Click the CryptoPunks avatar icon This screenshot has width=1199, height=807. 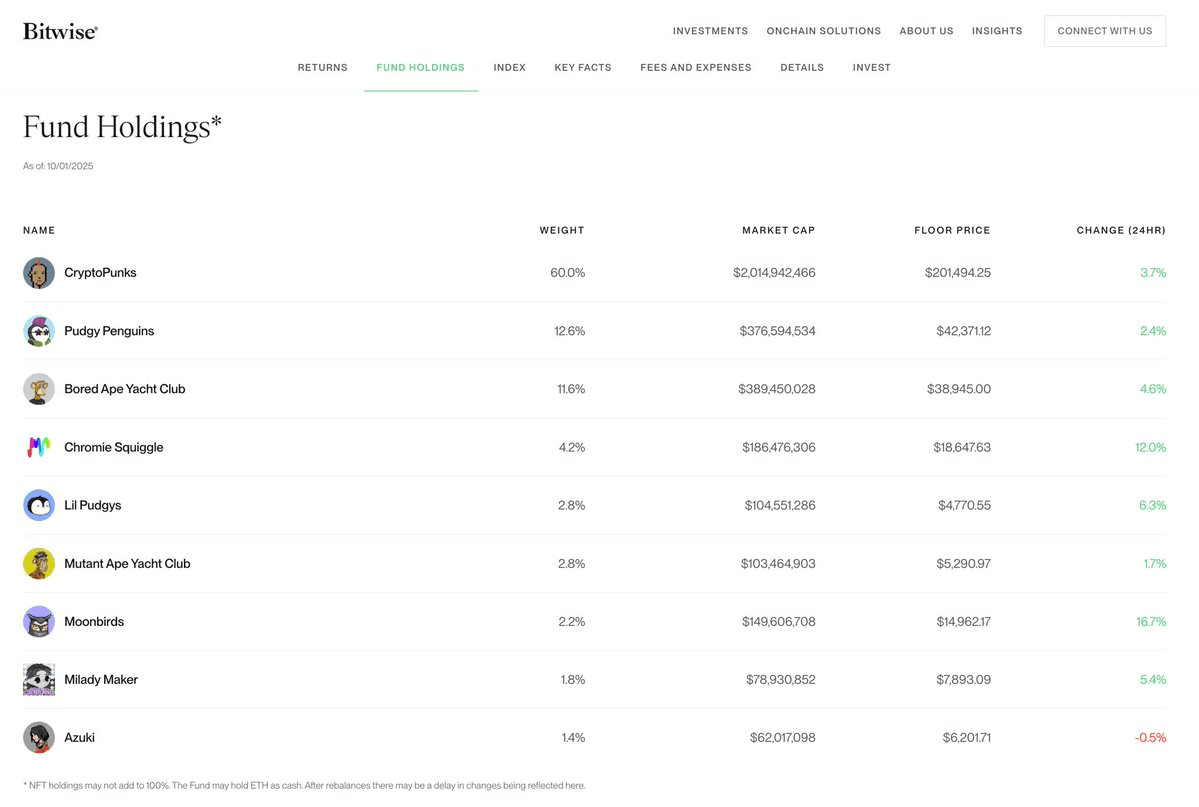[39, 273]
